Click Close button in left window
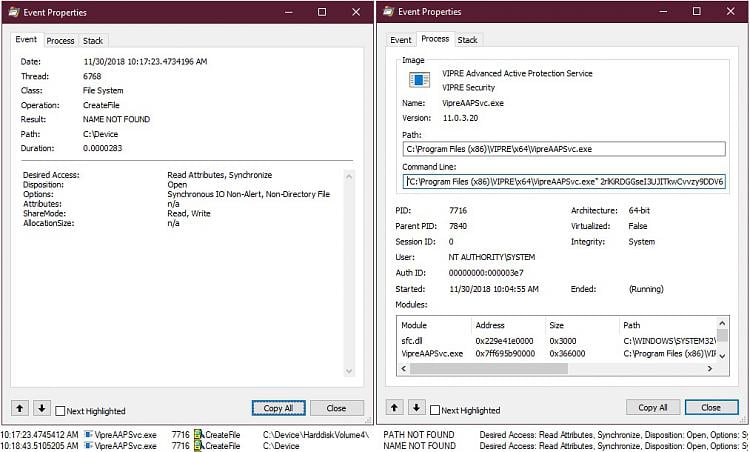 pyautogui.click(x=336, y=408)
